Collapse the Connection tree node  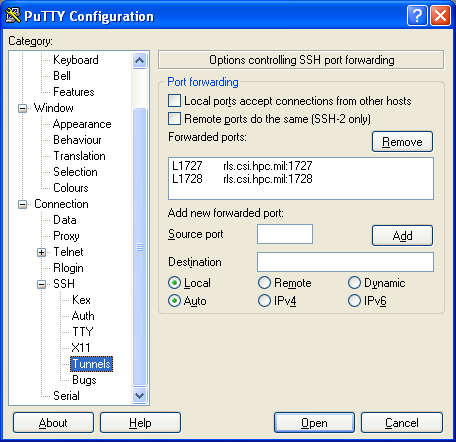click(x=22, y=204)
